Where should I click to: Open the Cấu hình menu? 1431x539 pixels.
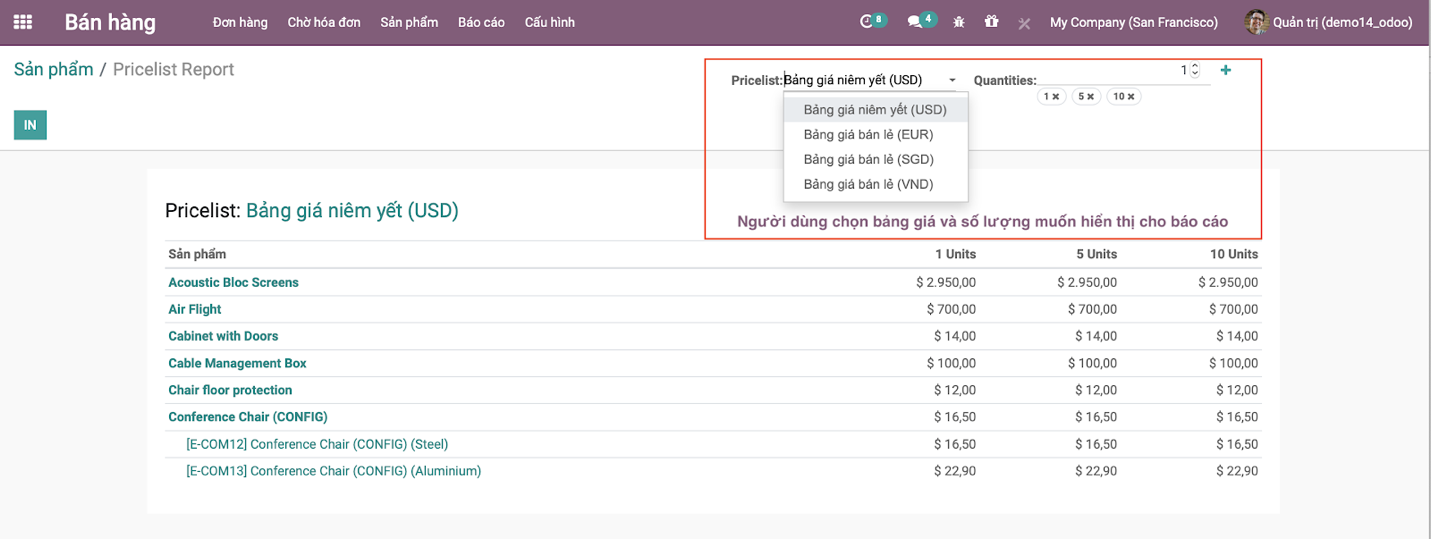(x=549, y=22)
